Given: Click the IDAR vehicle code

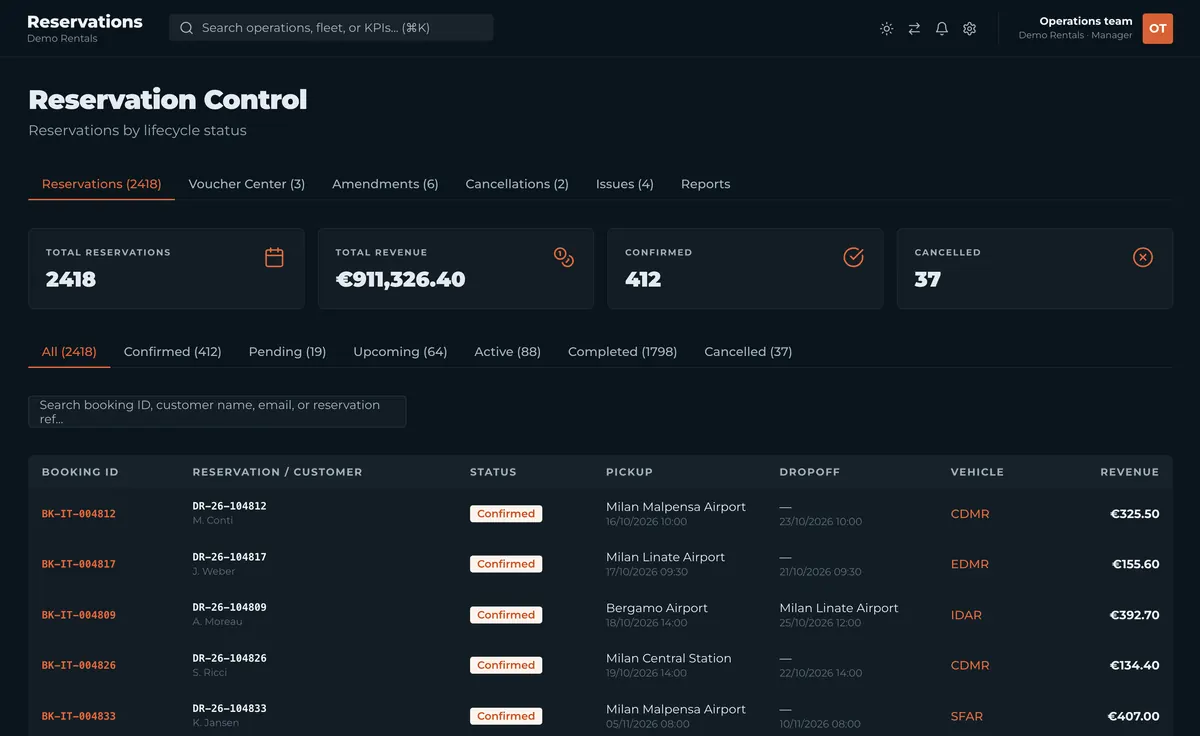Looking at the screenshot, I should click(x=966, y=615).
